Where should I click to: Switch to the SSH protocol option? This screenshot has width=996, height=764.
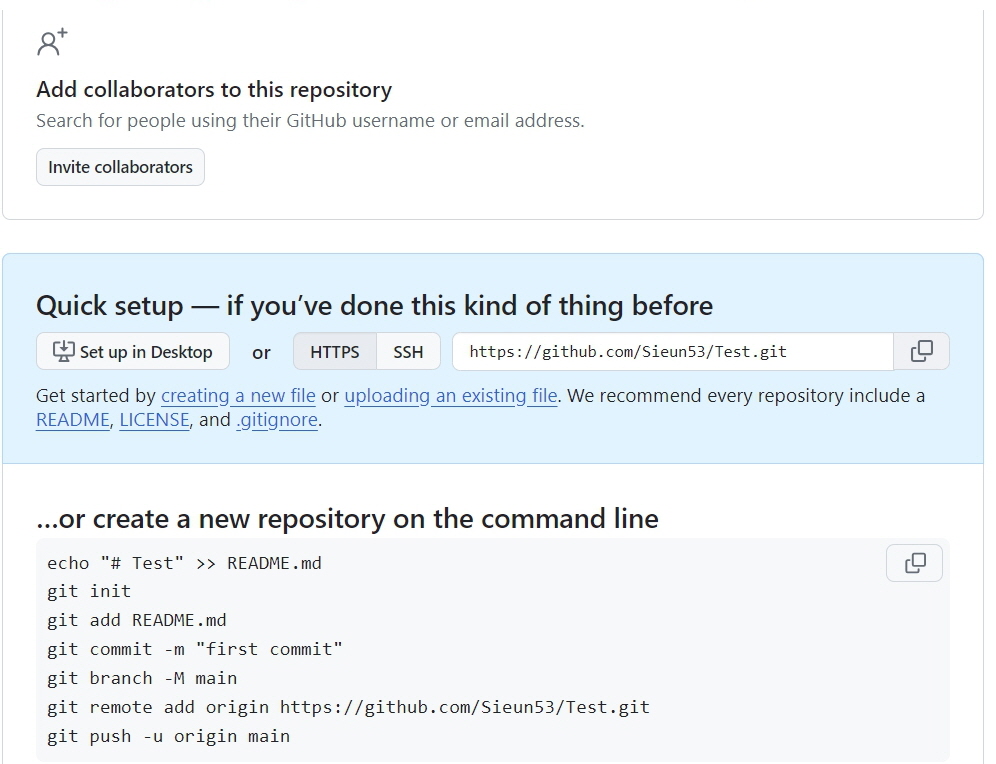click(x=408, y=352)
